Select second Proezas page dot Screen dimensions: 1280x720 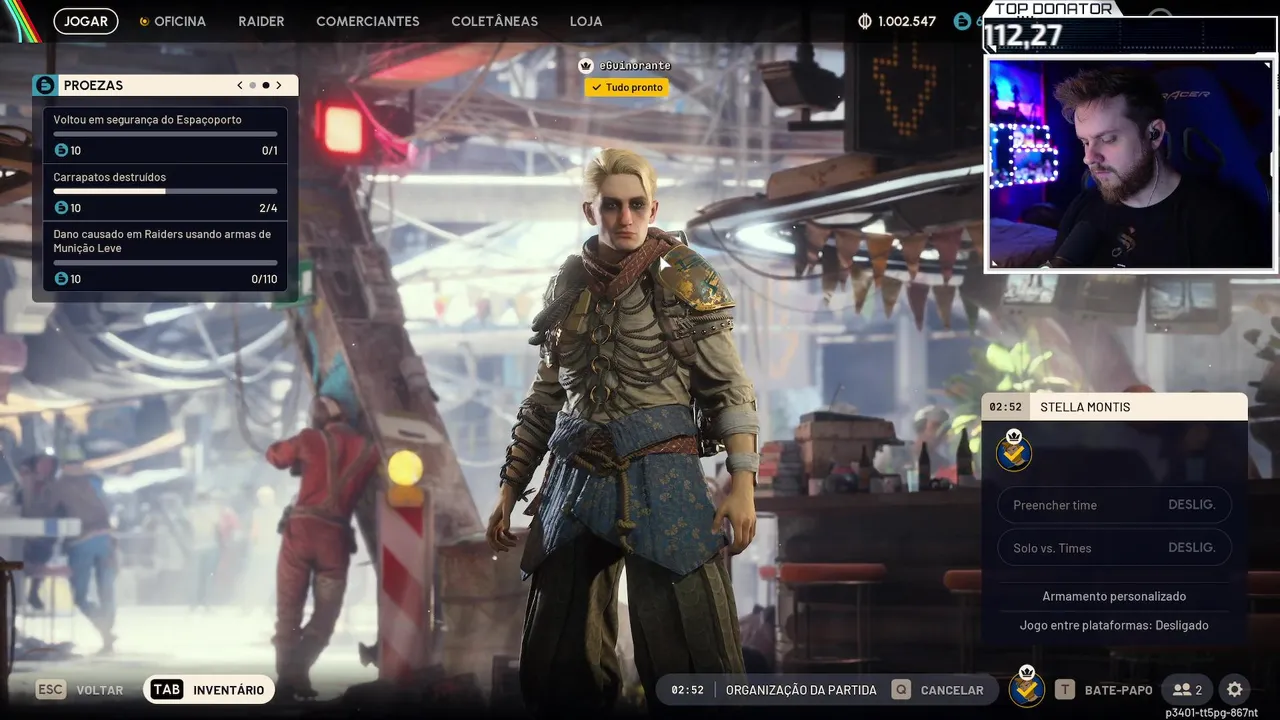tap(266, 85)
